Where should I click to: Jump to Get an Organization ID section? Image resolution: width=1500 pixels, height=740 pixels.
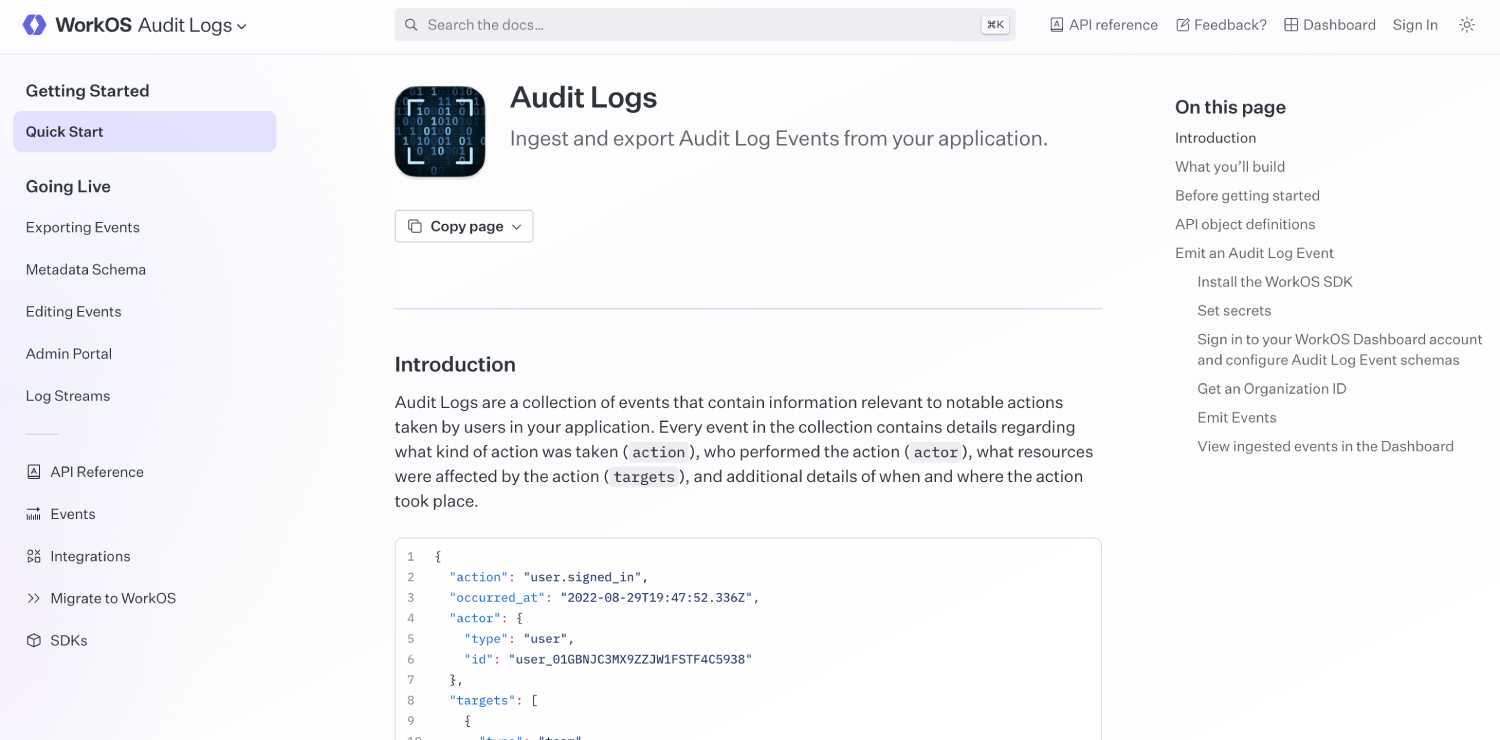pos(1272,389)
